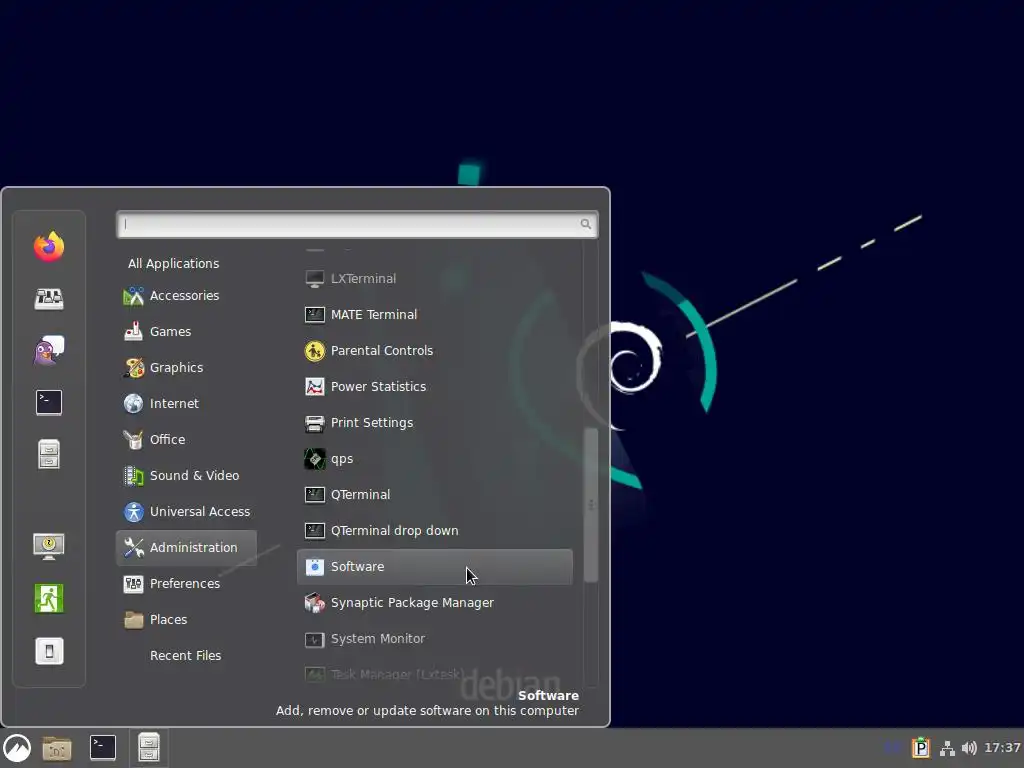Image resolution: width=1024 pixels, height=768 pixels.
Task: Open Print Settings
Action: (x=434, y=423)
